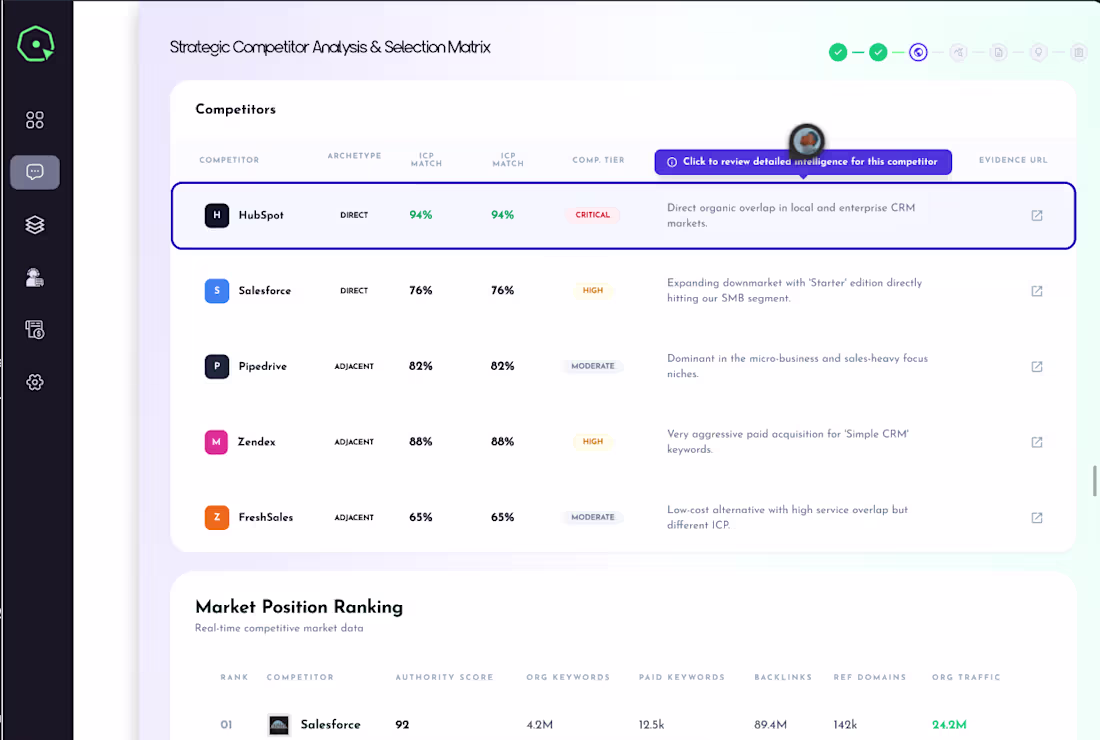
Task: Select HubSpot CRITICAL tier badge
Action: [593, 215]
